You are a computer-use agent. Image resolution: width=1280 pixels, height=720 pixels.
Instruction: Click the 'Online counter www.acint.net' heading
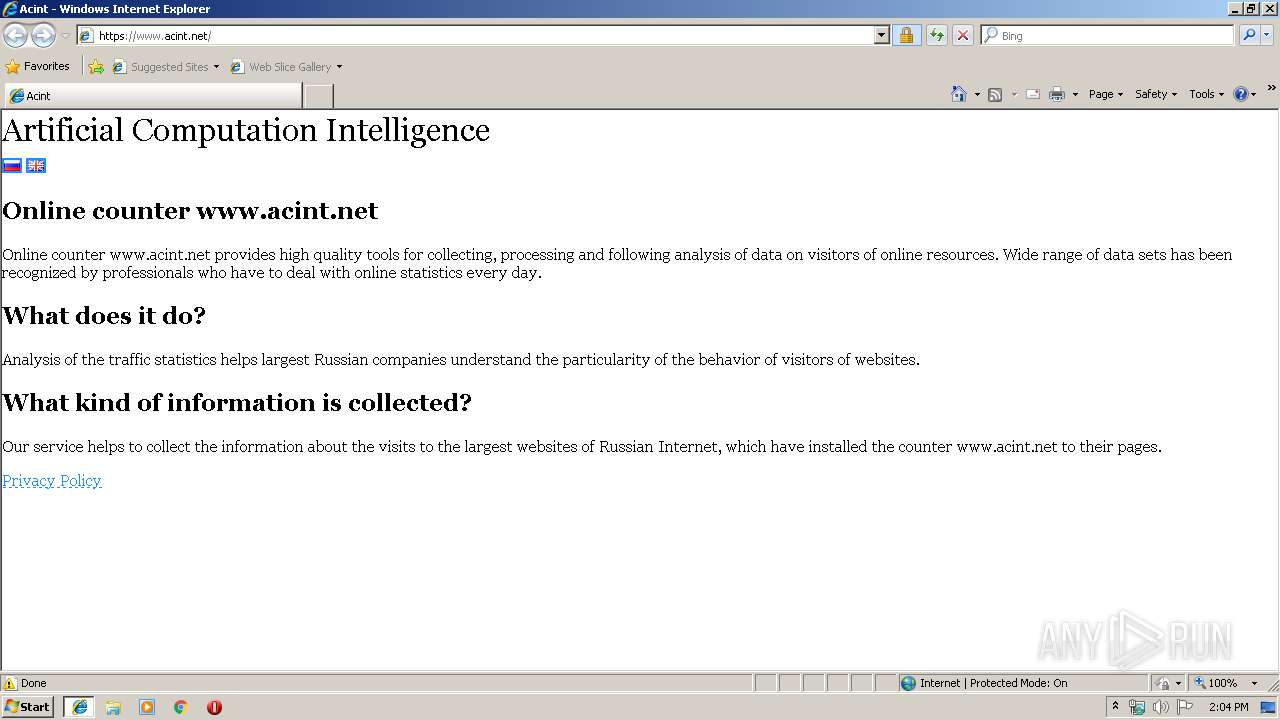pos(190,211)
